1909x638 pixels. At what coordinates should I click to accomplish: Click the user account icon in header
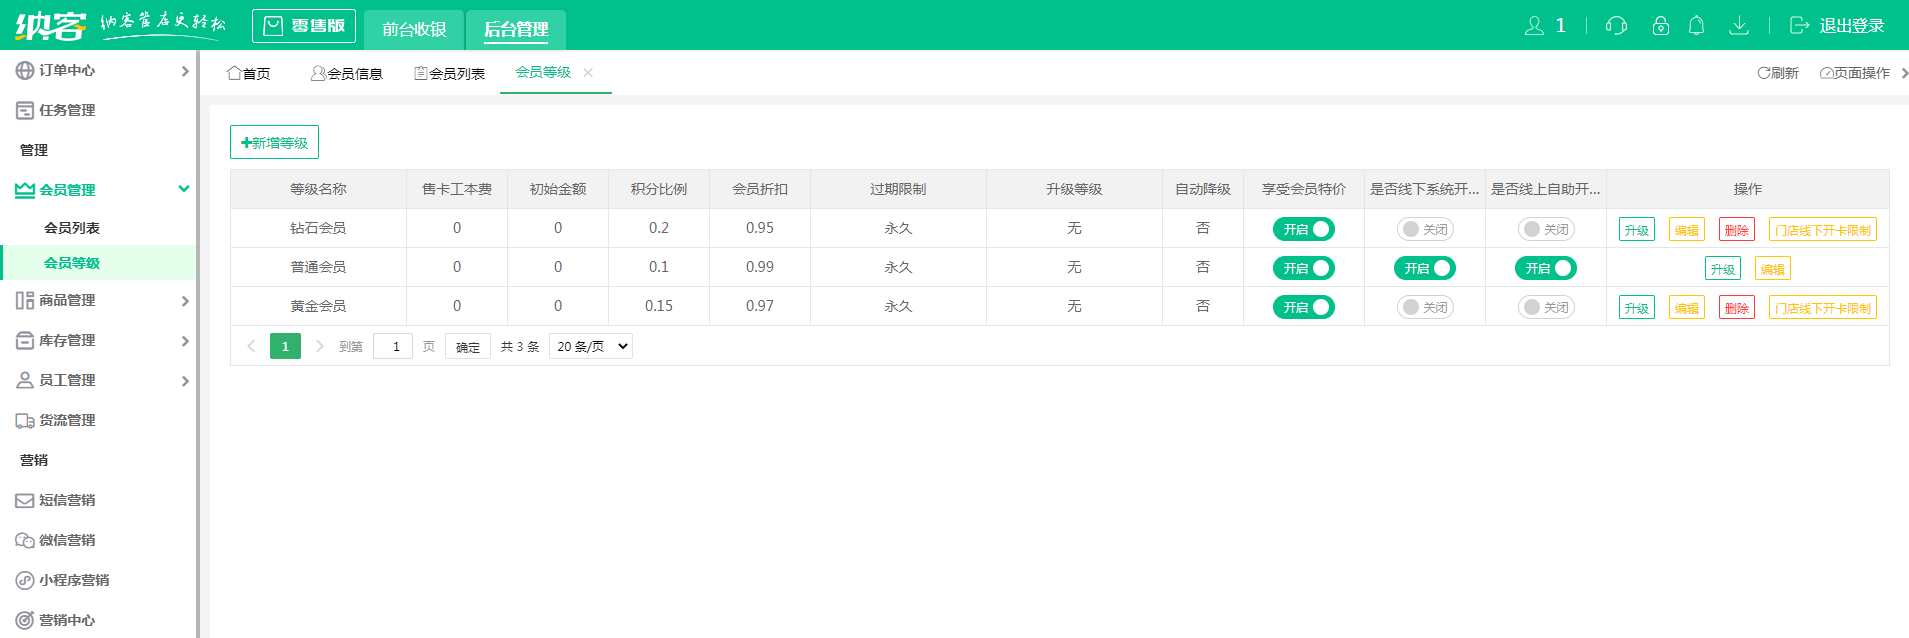tap(1534, 26)
